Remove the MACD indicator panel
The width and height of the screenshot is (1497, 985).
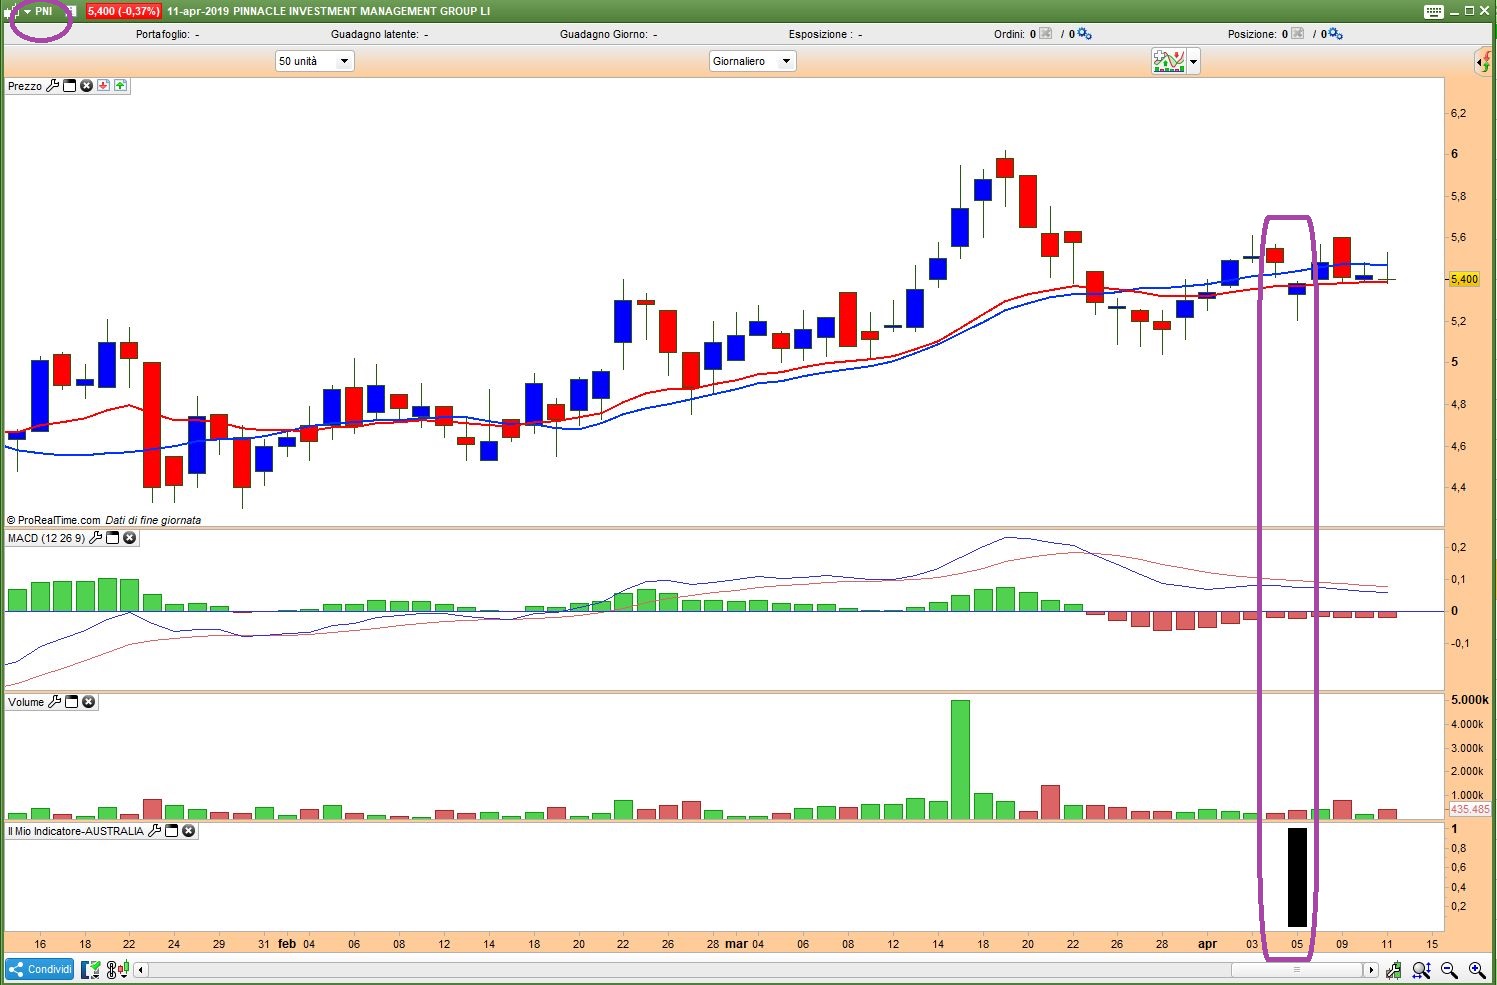coord(130,538)
